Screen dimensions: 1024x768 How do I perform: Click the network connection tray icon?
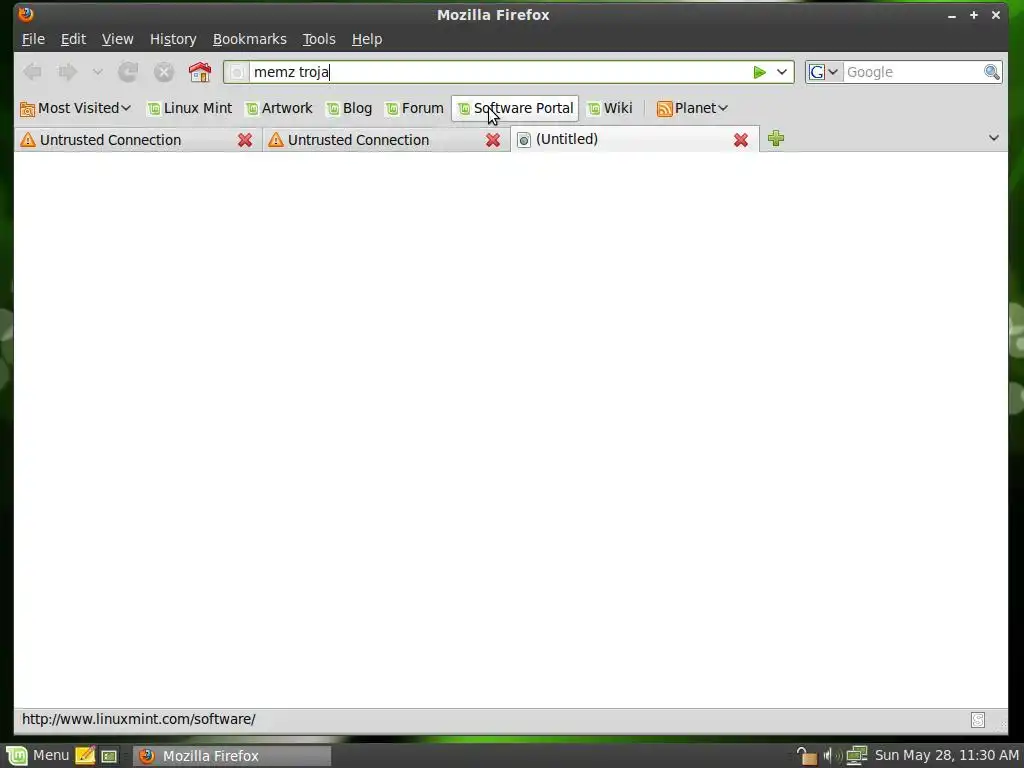tap(856, 756)
